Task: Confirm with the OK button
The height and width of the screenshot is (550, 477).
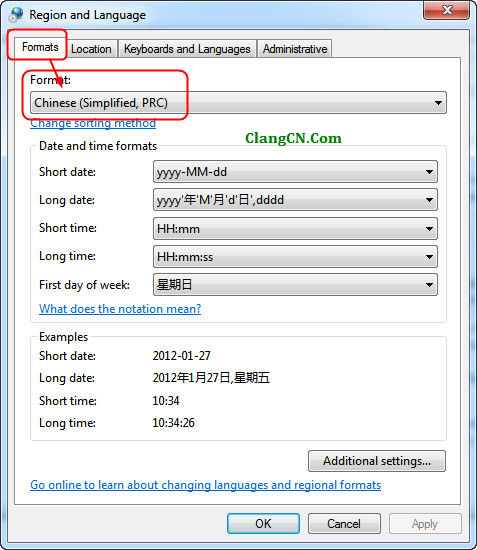Action: pyautogui.click(x=263, y=524)
